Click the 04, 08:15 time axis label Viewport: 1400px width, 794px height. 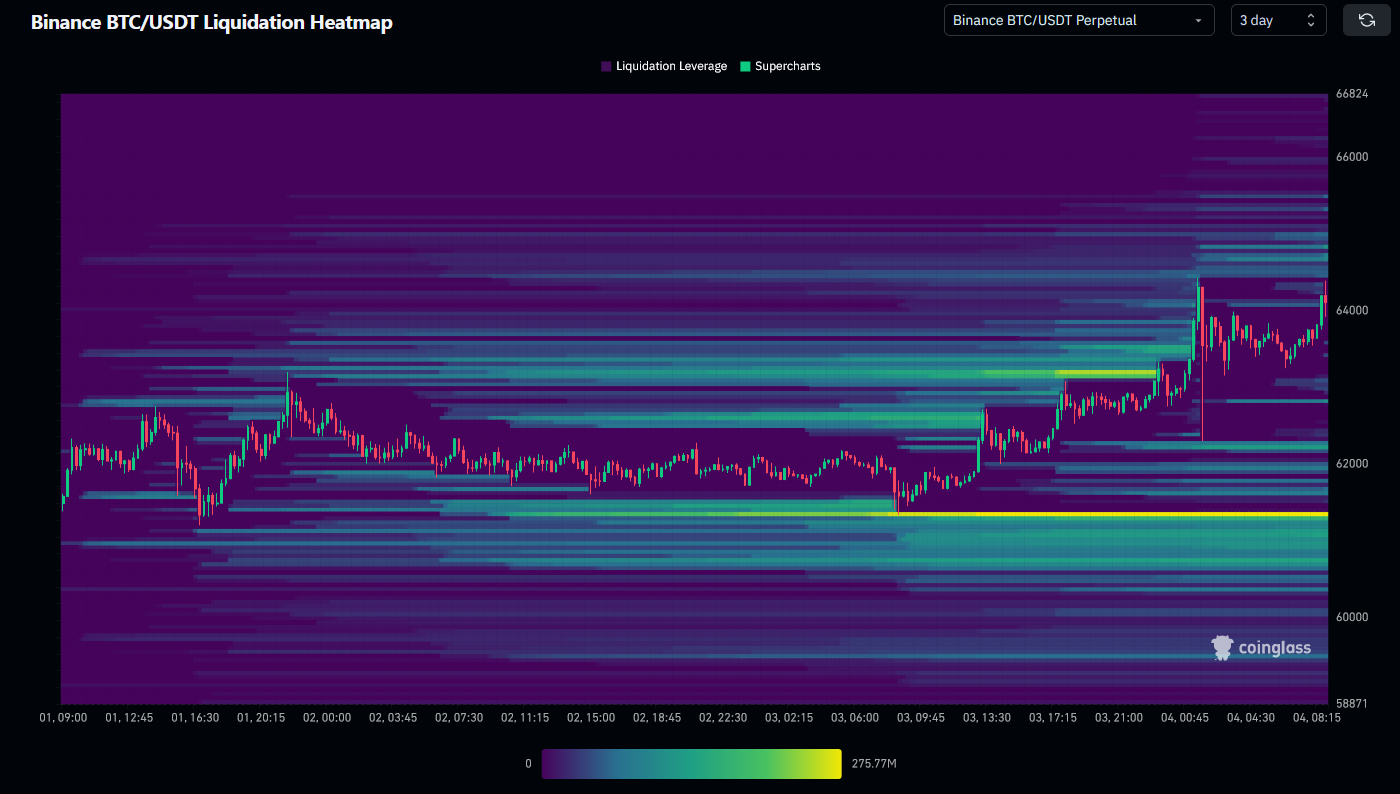[x=1316, y=717]
